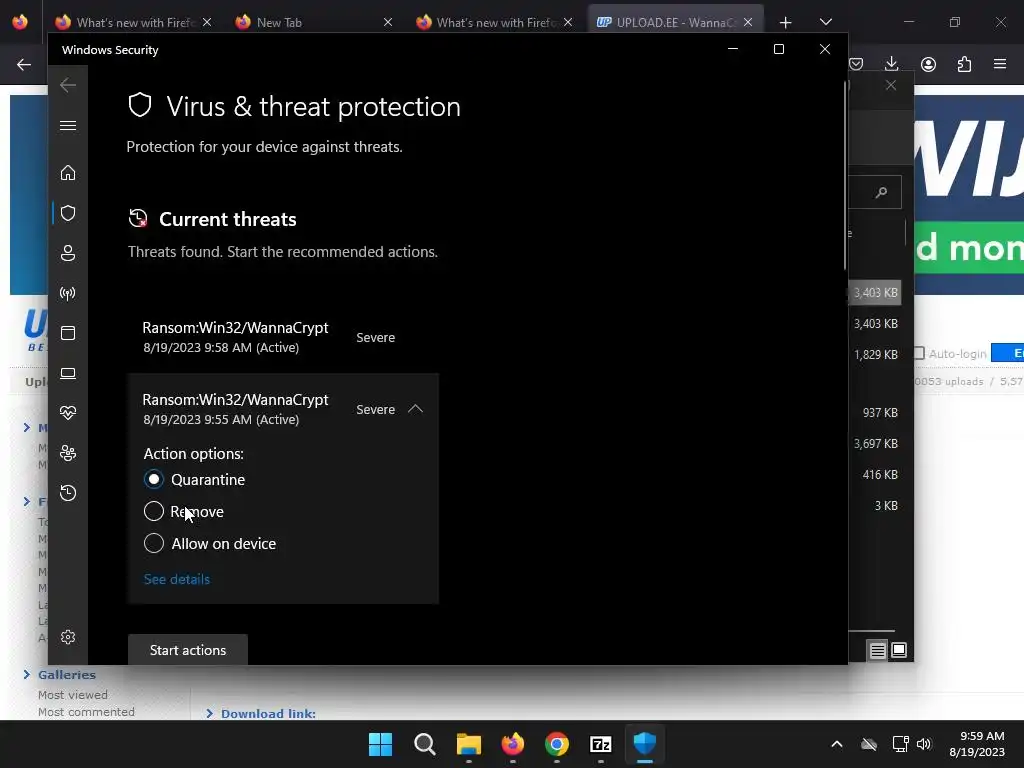Open Protection history in sidebar
1024x768 pixels.
(x=68, y=492)
